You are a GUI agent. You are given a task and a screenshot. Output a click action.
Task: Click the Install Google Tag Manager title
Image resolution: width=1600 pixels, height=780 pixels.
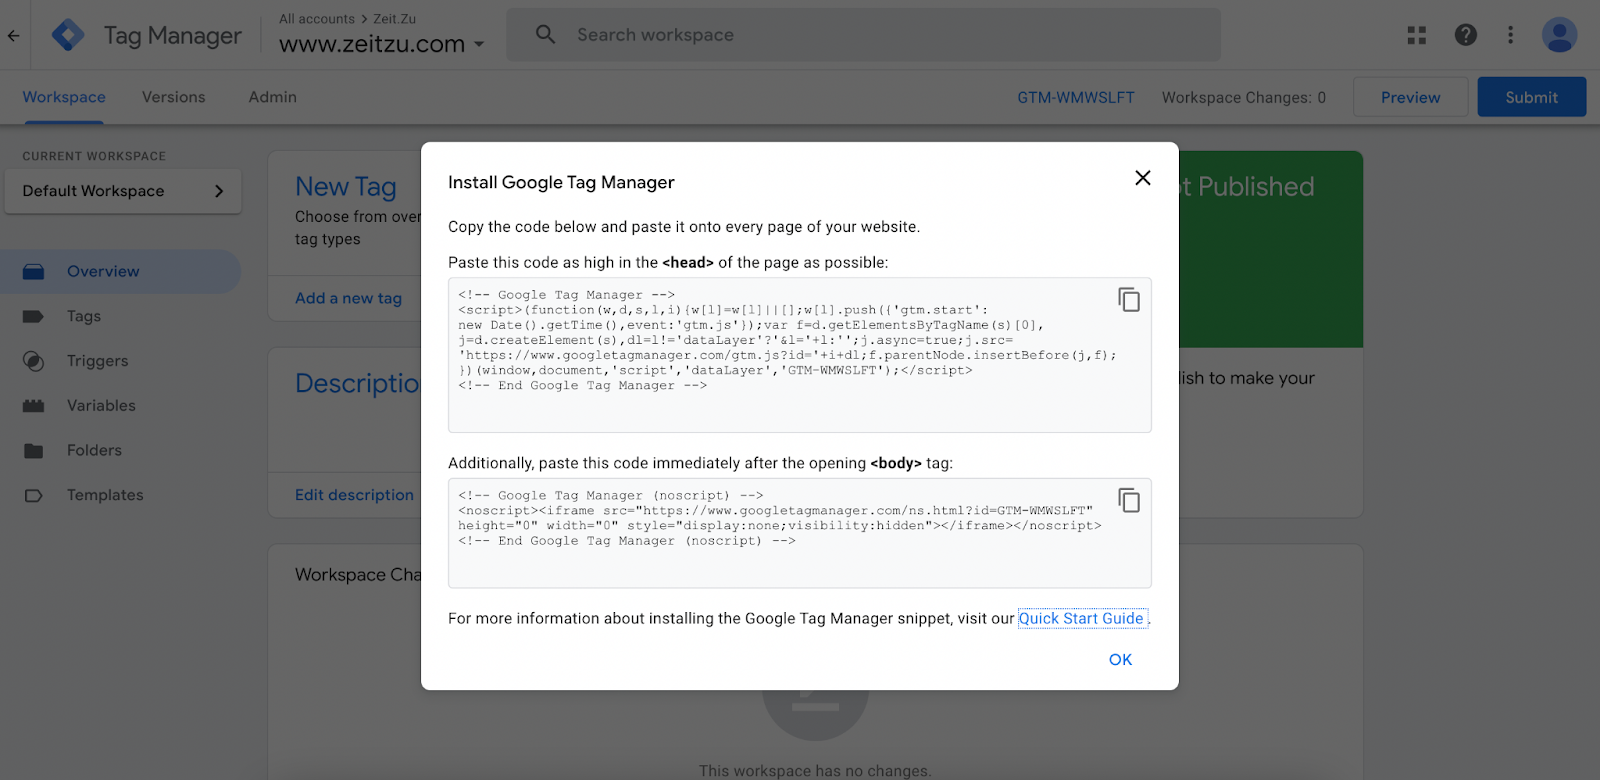561,182
